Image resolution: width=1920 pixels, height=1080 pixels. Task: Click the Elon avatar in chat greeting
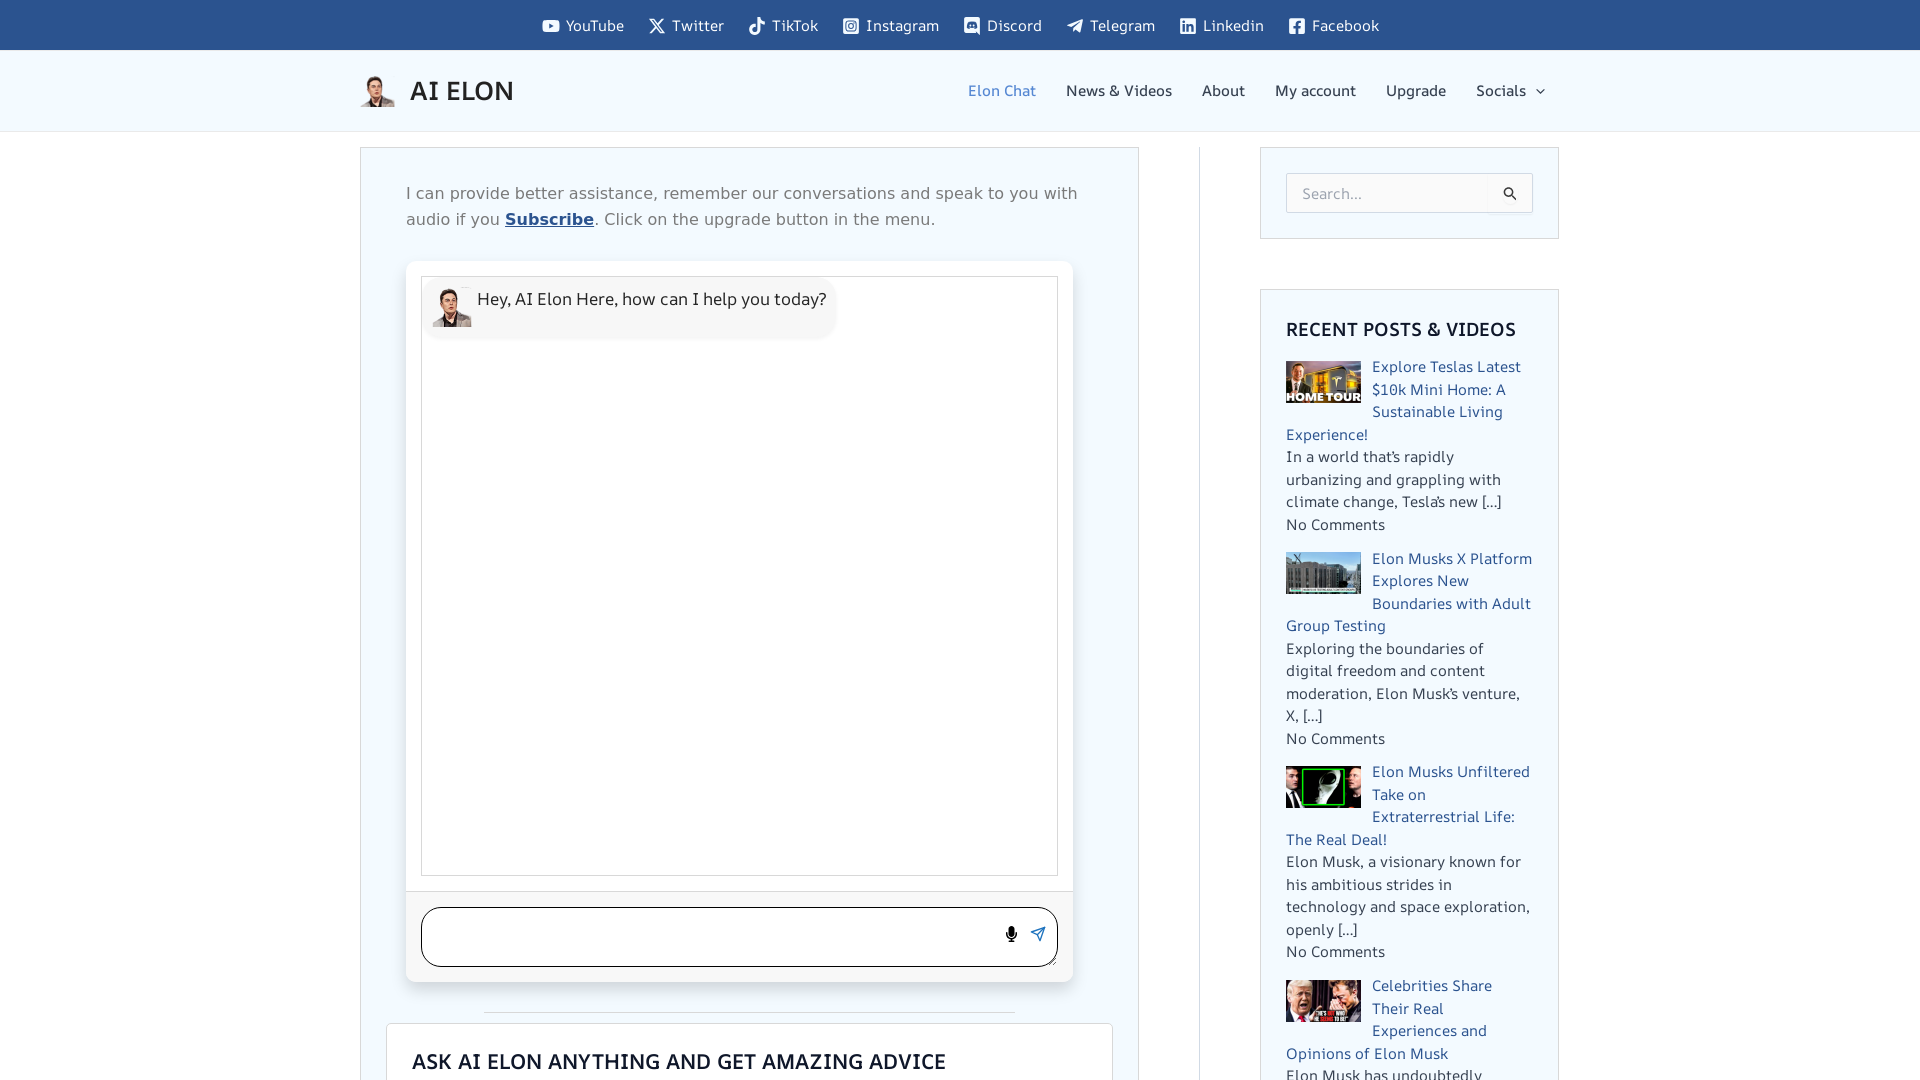(452, 307)
